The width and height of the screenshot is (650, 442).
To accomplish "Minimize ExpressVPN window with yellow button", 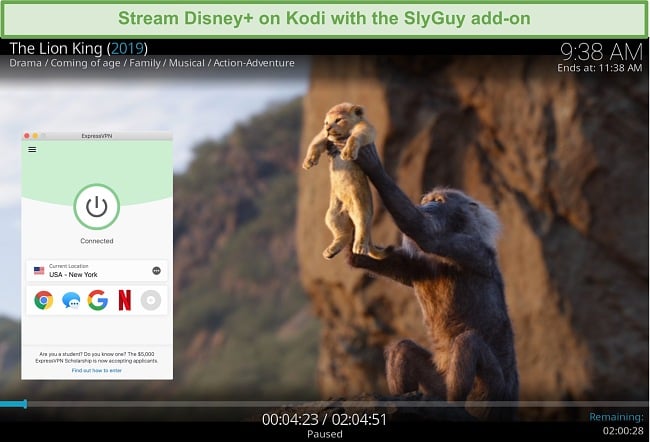I will pyautogui.click(x=35, y=136).
